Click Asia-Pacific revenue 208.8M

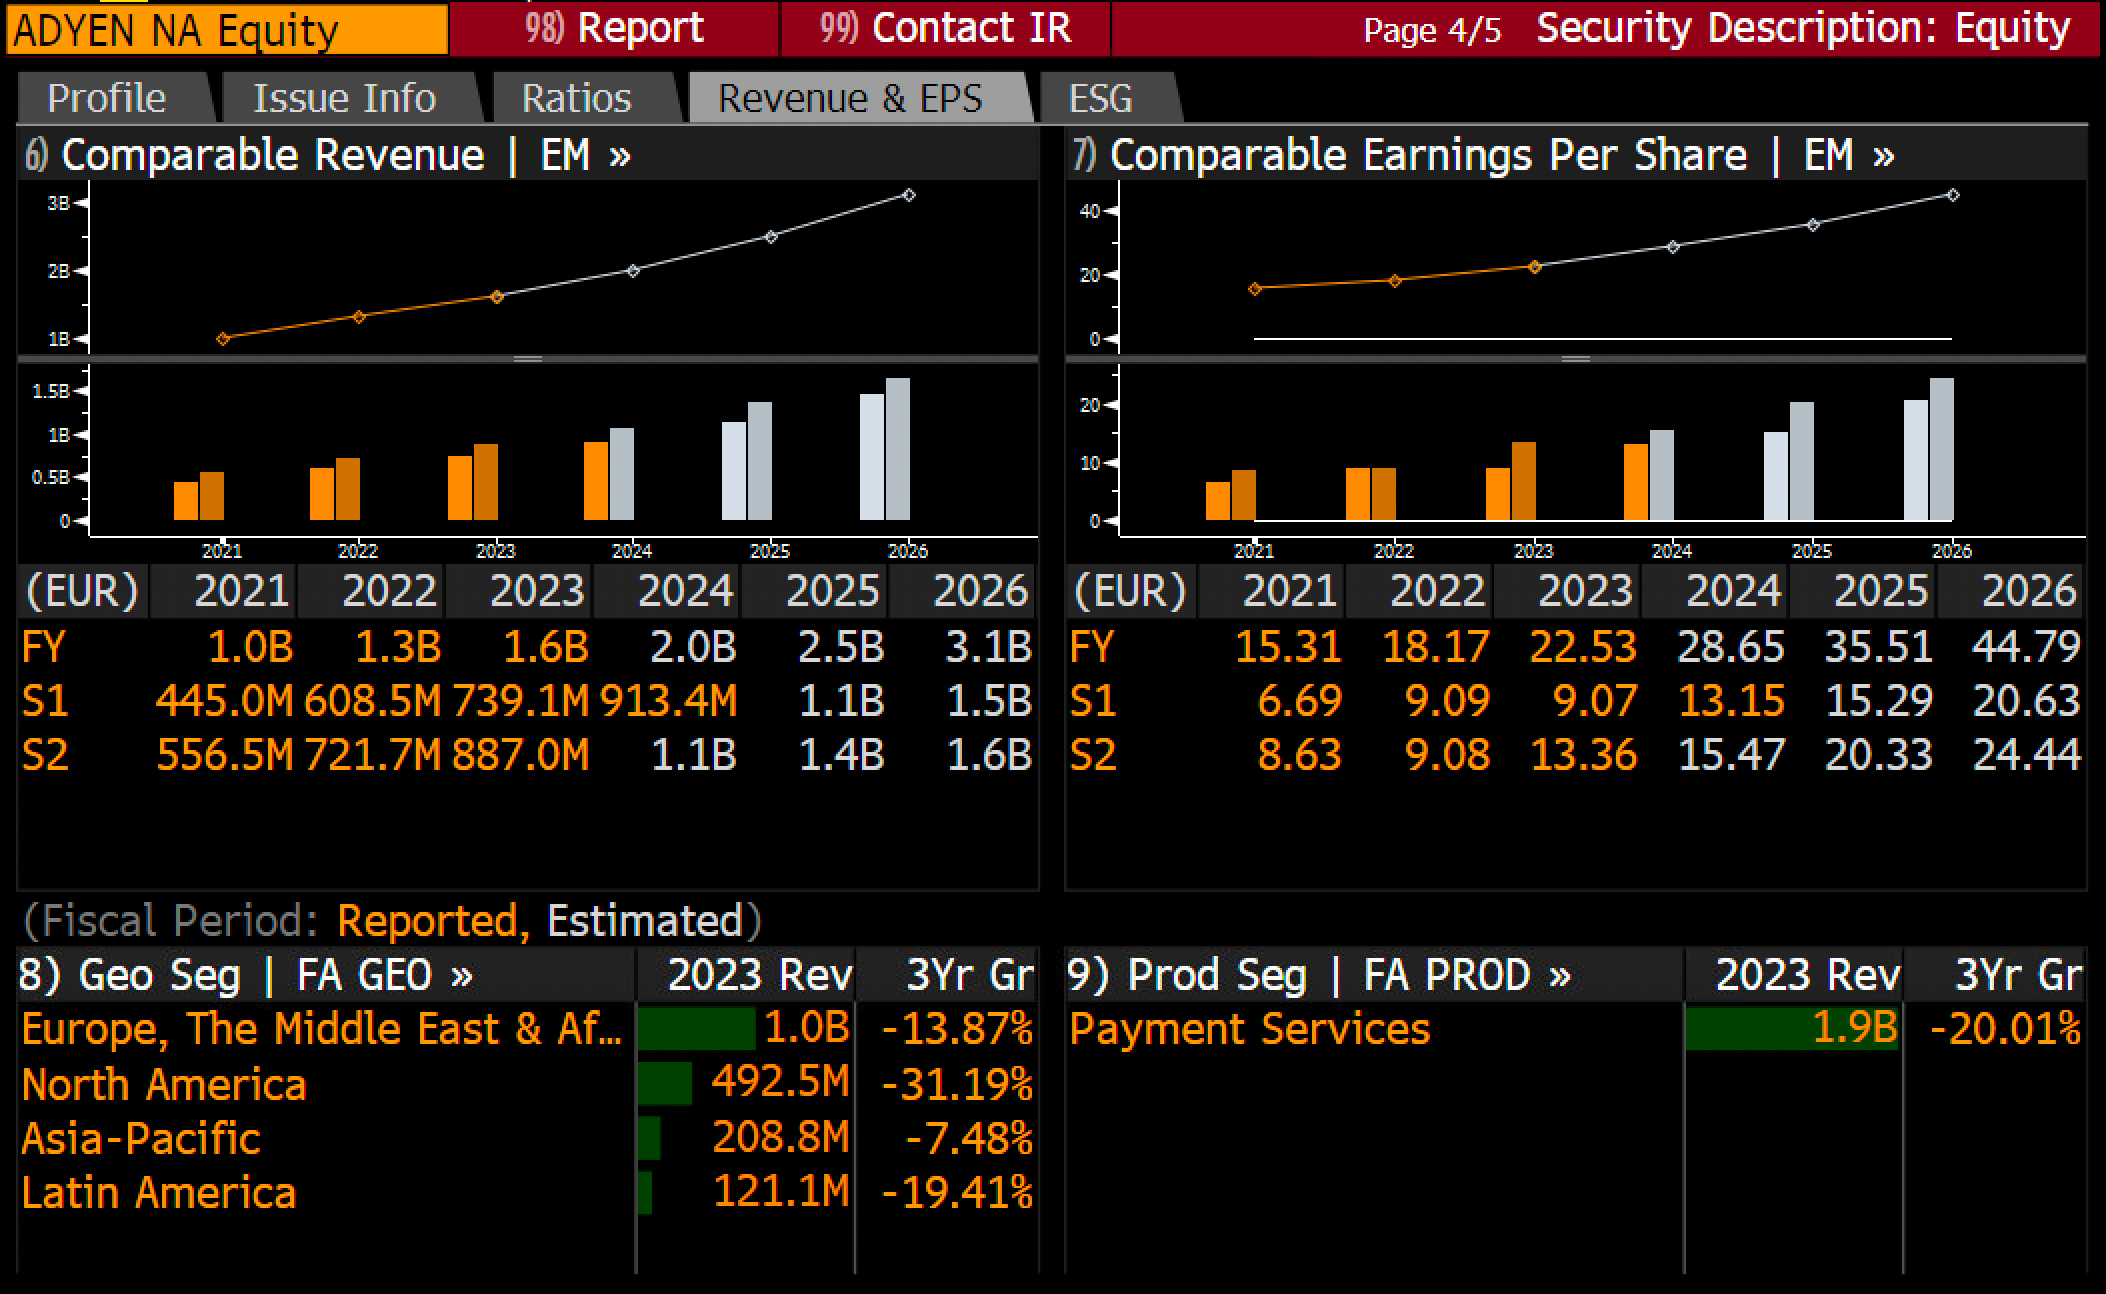click(780, 1138)
